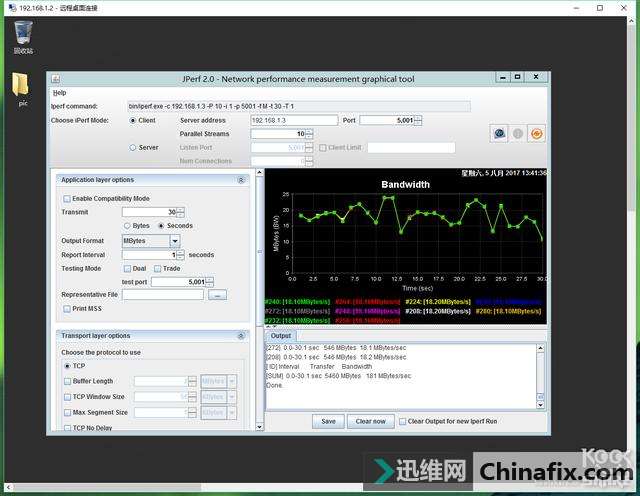The image size is (640, 496).
Task: Click the Restore Defaults orange icon button
Action: coord(536,133)
